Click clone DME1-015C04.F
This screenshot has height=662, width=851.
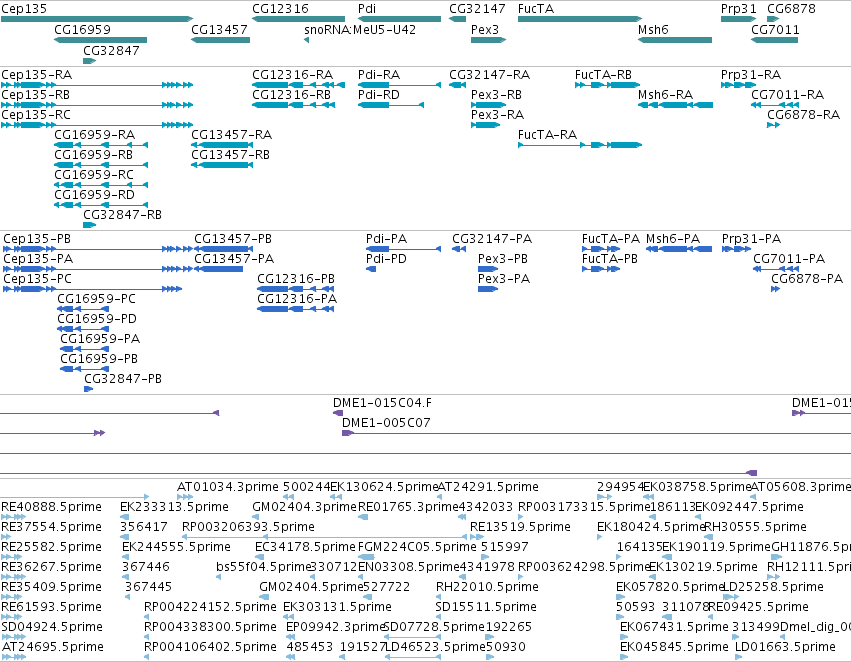383,403
